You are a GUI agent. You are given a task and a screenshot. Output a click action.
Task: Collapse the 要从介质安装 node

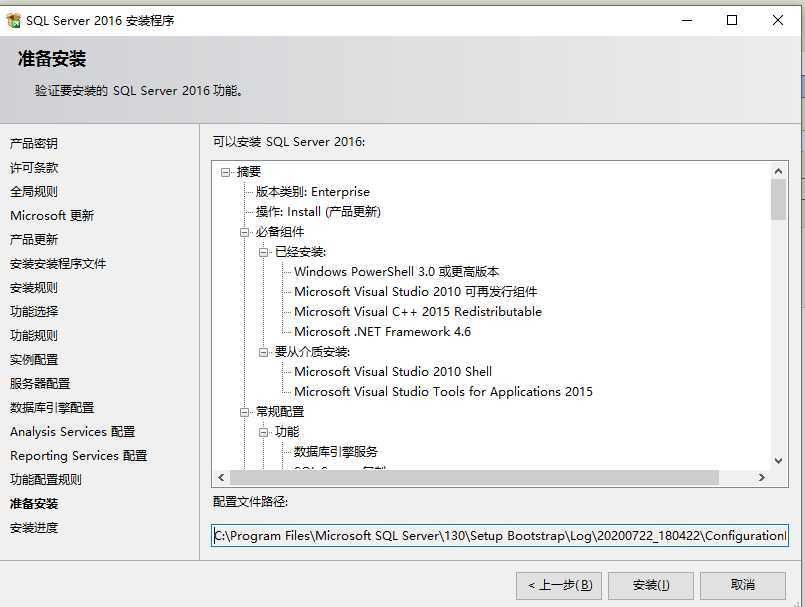click(x=263, y=352)
